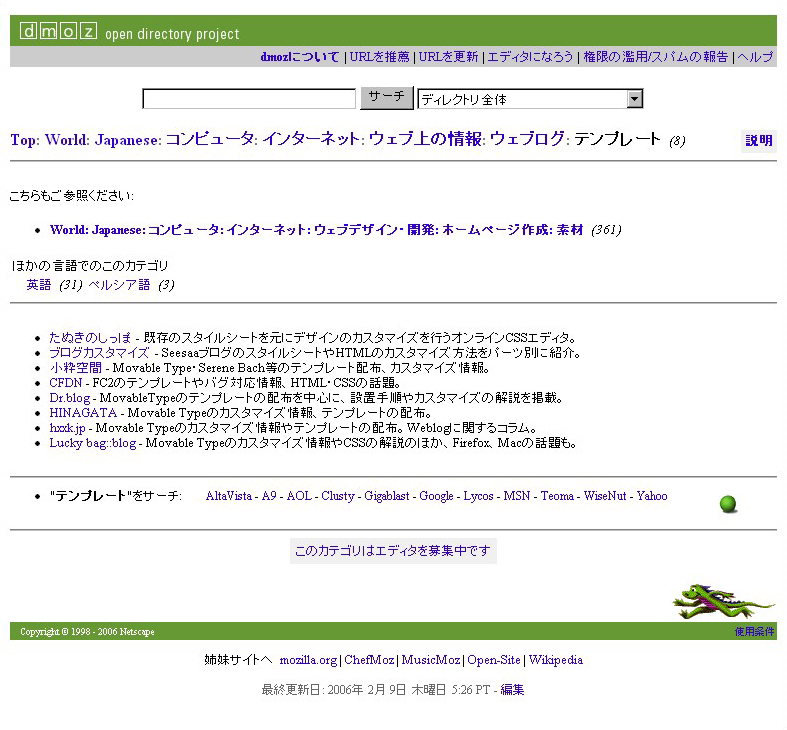Visit sister site ChefMoz
Viewport: 787px width, 730px height.
point(369,660)
